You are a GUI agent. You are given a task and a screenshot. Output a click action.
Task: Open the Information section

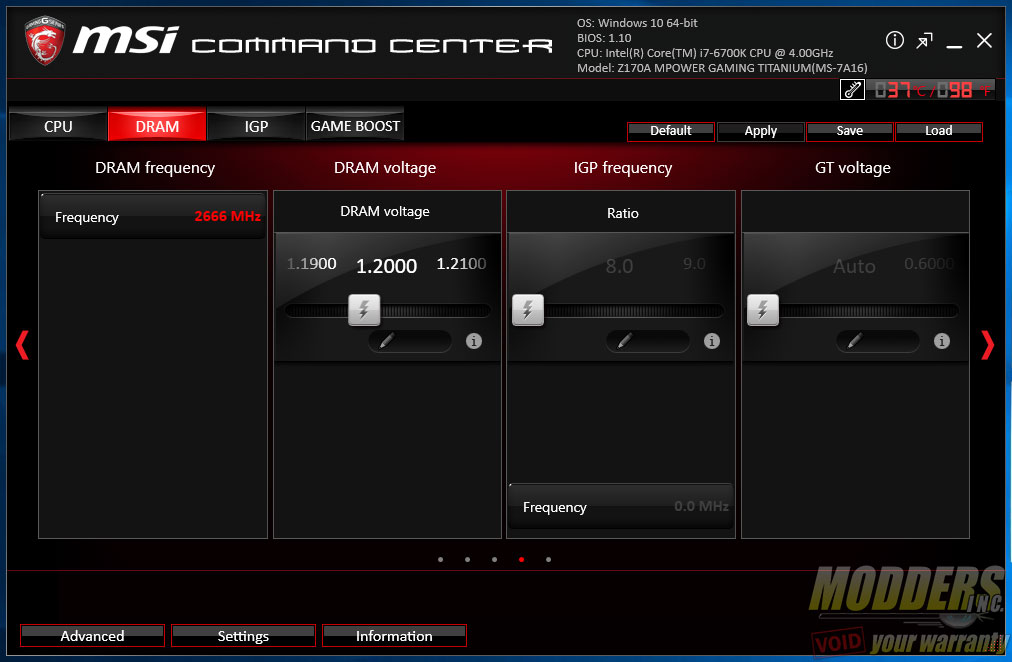(394, 636)
